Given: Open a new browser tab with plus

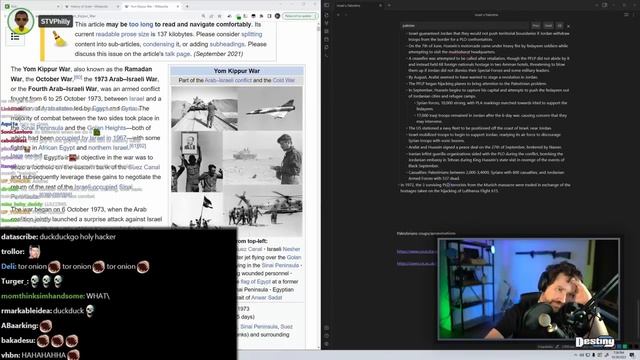Looking at the screenshot, I should tap(187, 6).
